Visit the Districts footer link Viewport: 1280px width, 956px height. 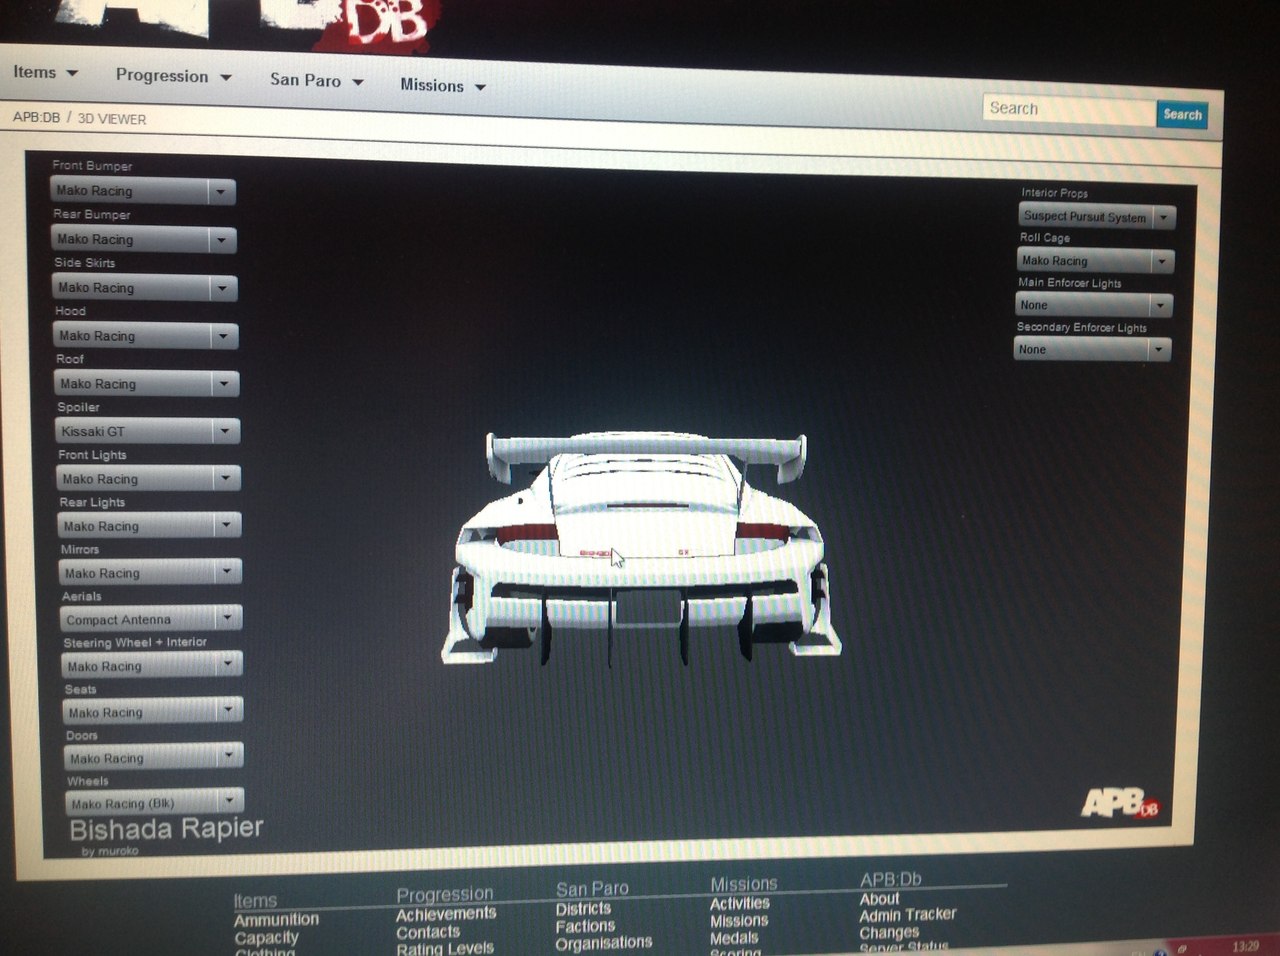click(x=583, y=909)
